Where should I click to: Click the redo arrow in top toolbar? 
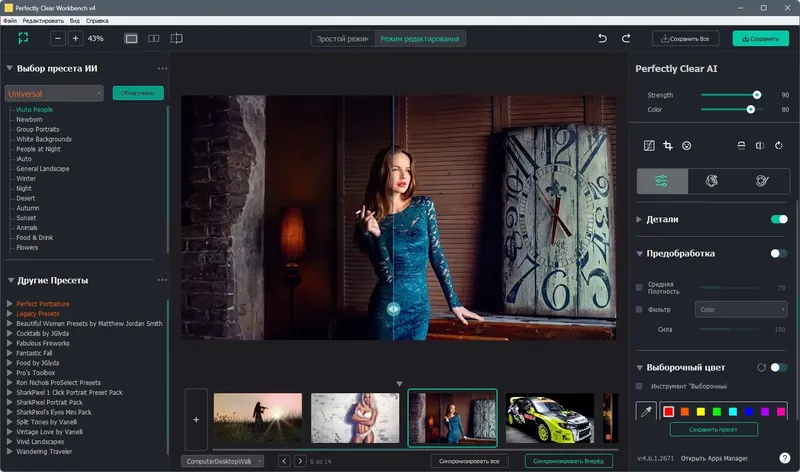tap(626, 38)
